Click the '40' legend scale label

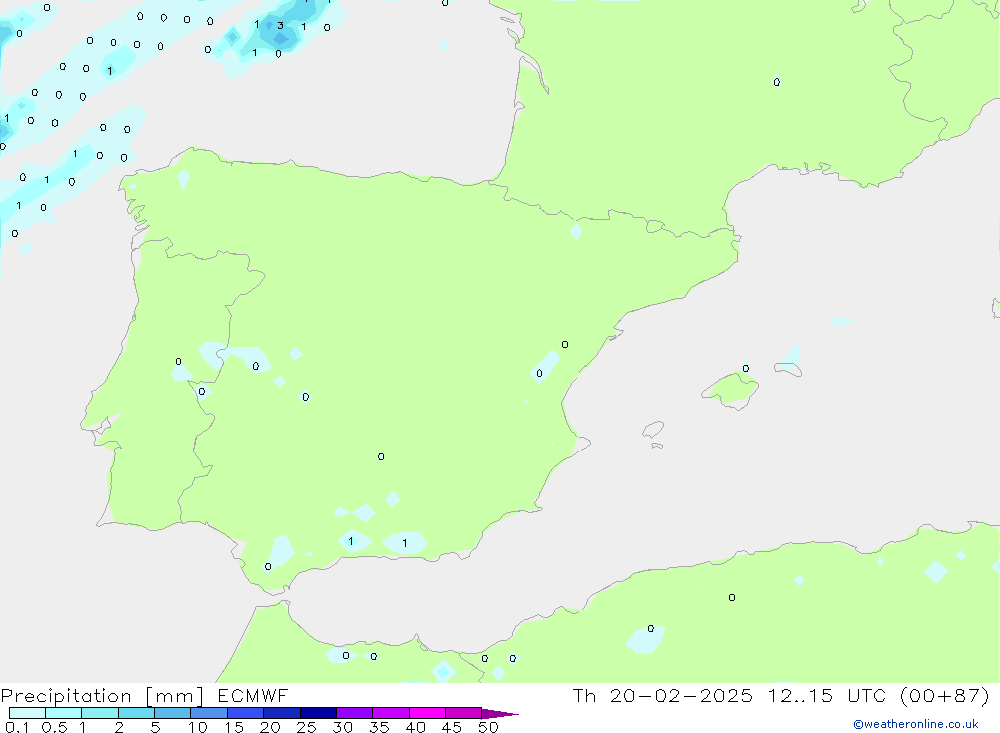[x=415, y=727]
